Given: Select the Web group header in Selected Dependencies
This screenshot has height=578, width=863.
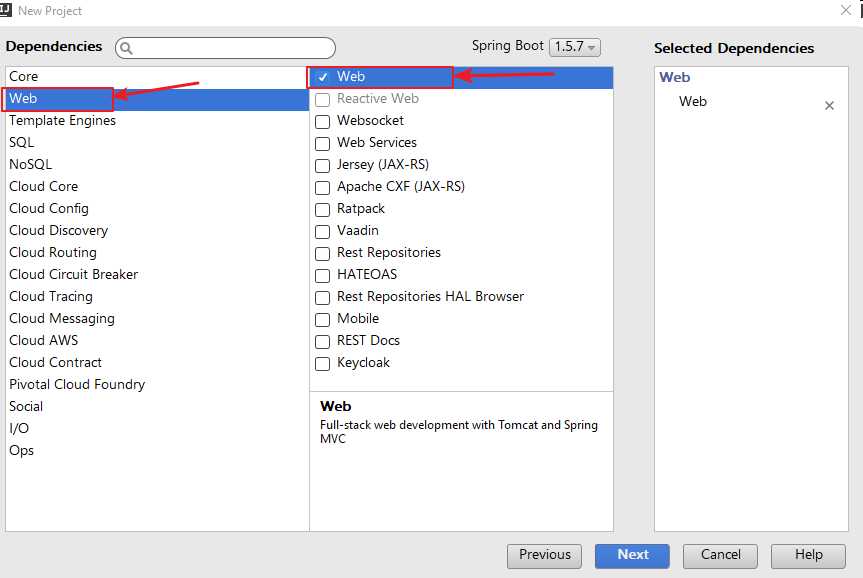Looking at the screenshot, I should tap(675, 77).
